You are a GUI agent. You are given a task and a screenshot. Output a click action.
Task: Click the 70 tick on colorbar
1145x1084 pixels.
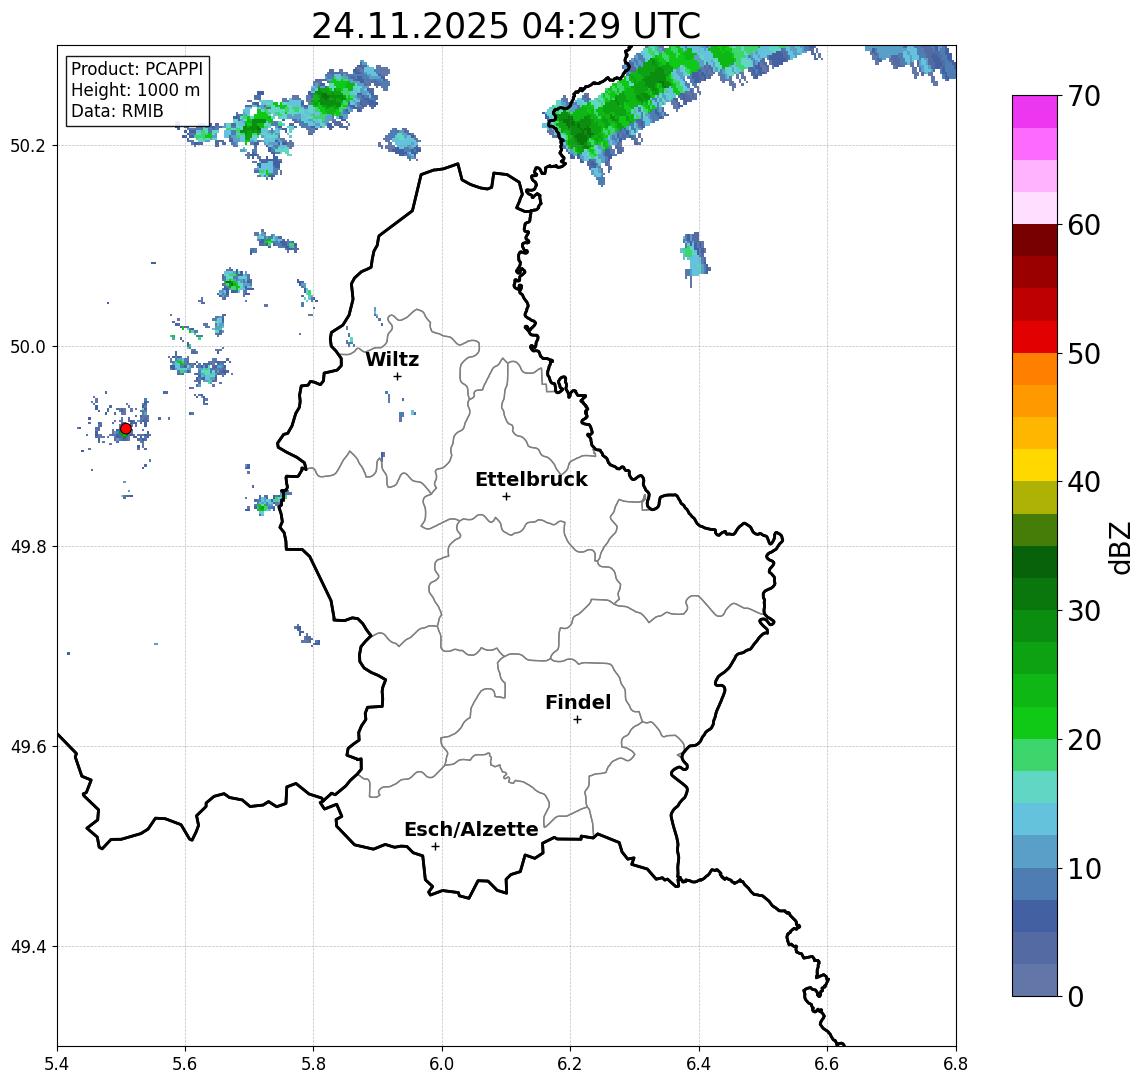tap(1083, 96)
